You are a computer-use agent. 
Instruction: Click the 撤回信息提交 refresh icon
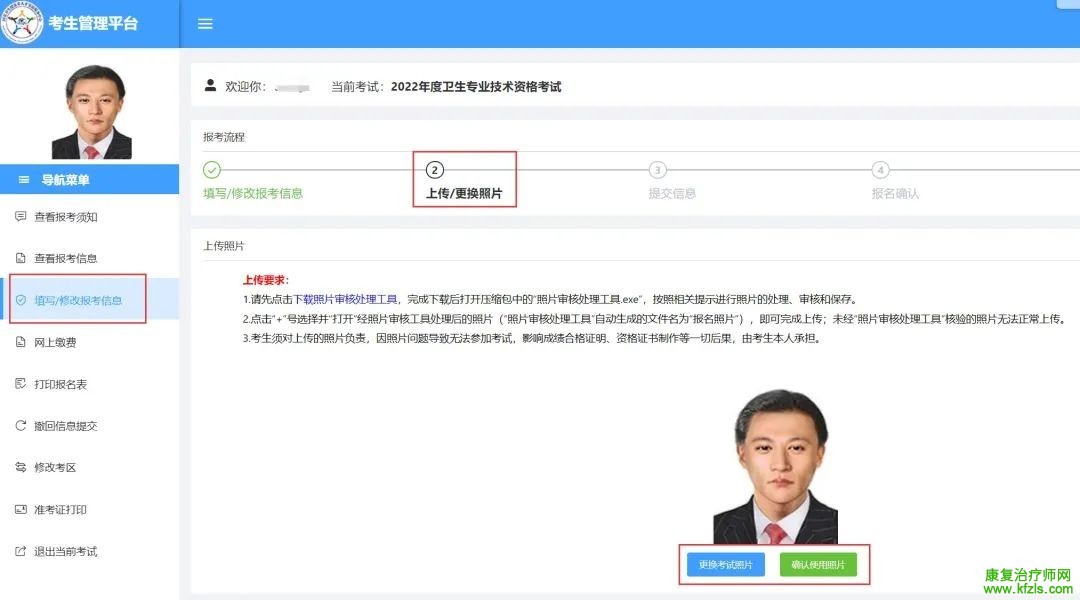pos(20,426)
